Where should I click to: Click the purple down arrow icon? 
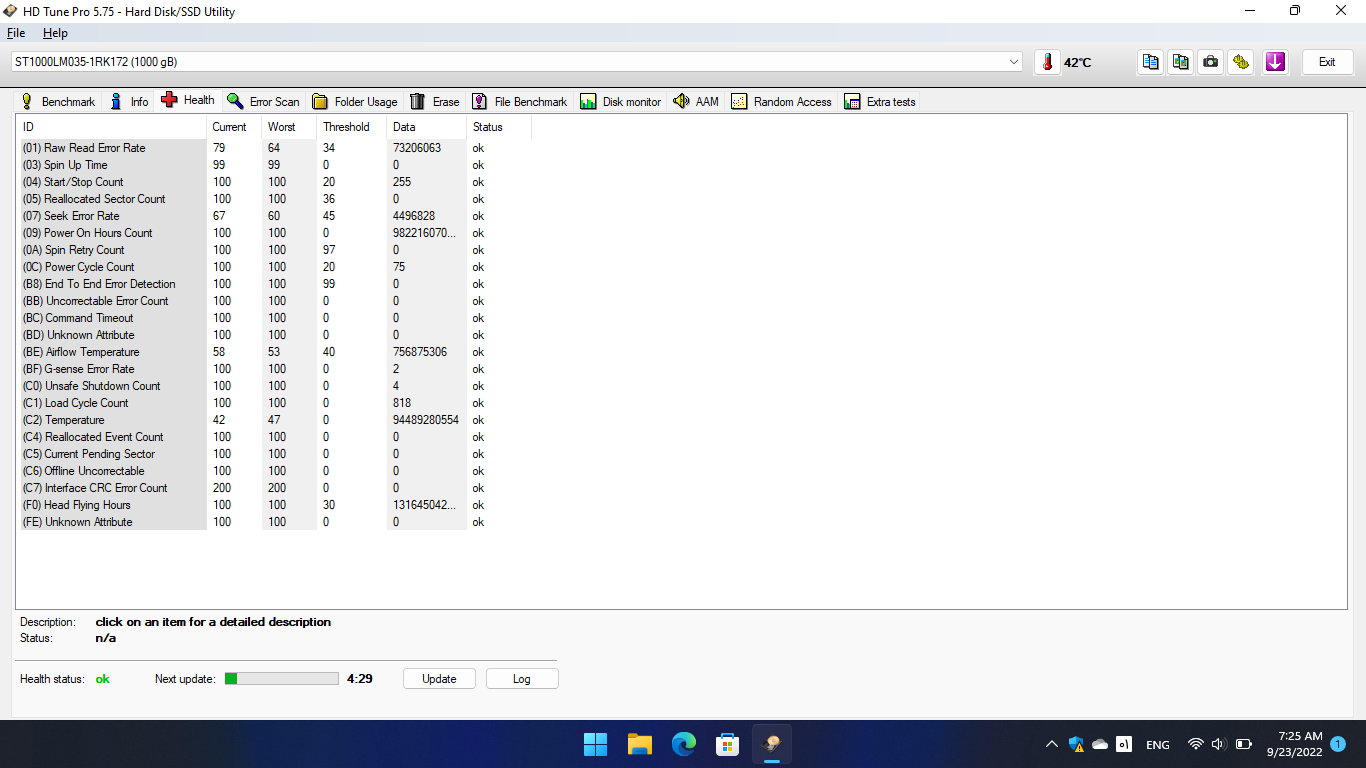point(1274,62)
